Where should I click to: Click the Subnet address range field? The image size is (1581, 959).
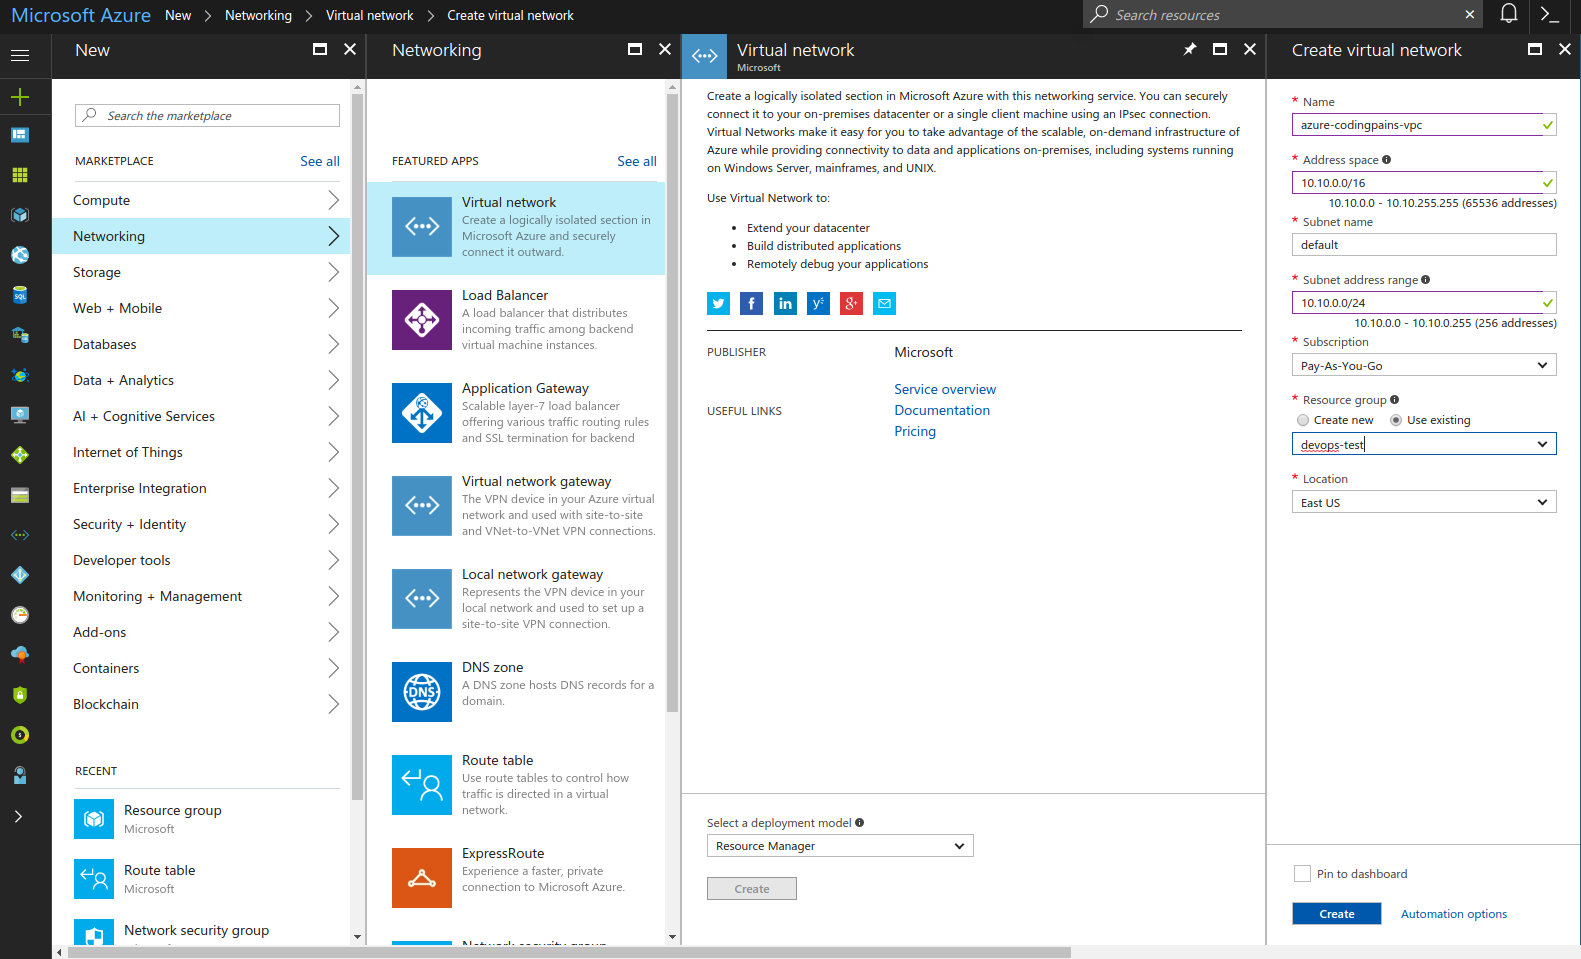(x=1424, y=303)
